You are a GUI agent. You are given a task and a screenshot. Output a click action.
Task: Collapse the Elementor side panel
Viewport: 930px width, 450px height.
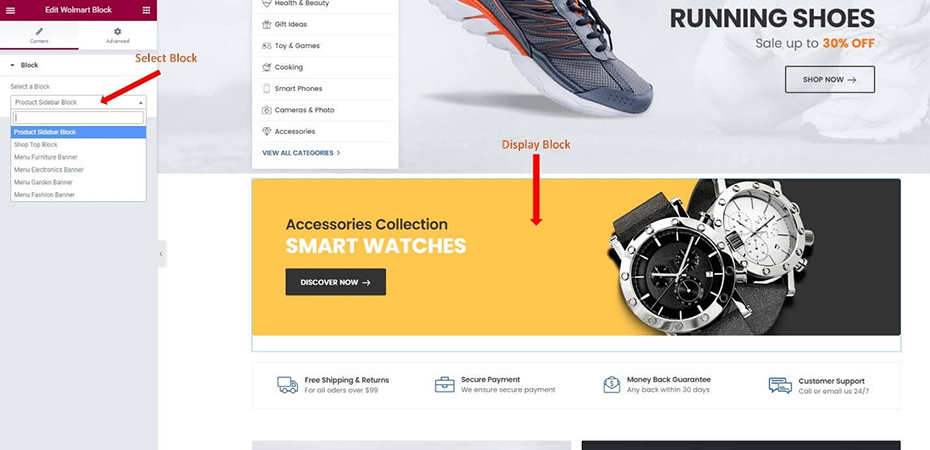click(161, 254)
